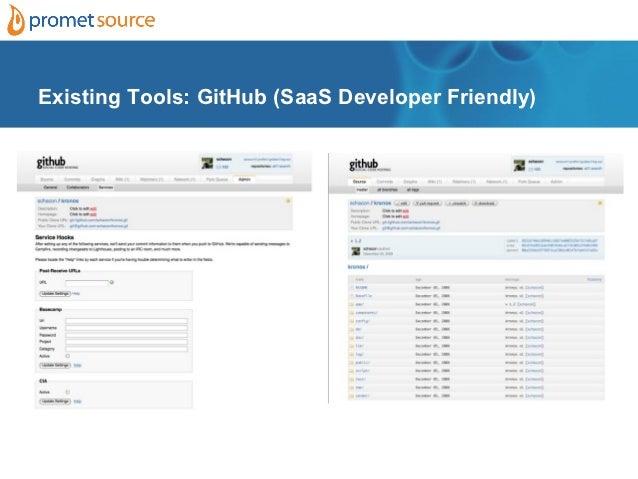Click folder icon of db/ row
Screen dimensions: 638x479
(351, 329)
